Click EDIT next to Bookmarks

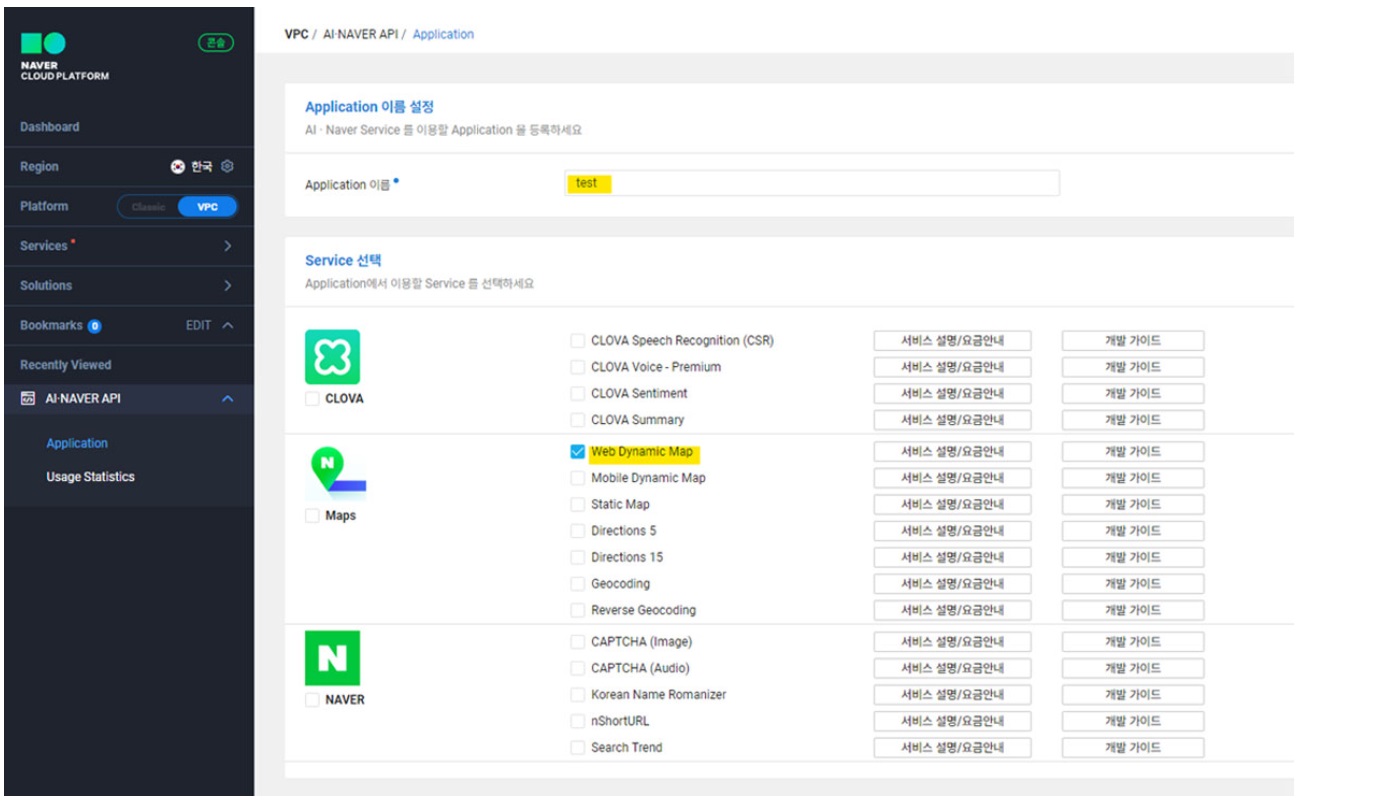pos(198,326)
